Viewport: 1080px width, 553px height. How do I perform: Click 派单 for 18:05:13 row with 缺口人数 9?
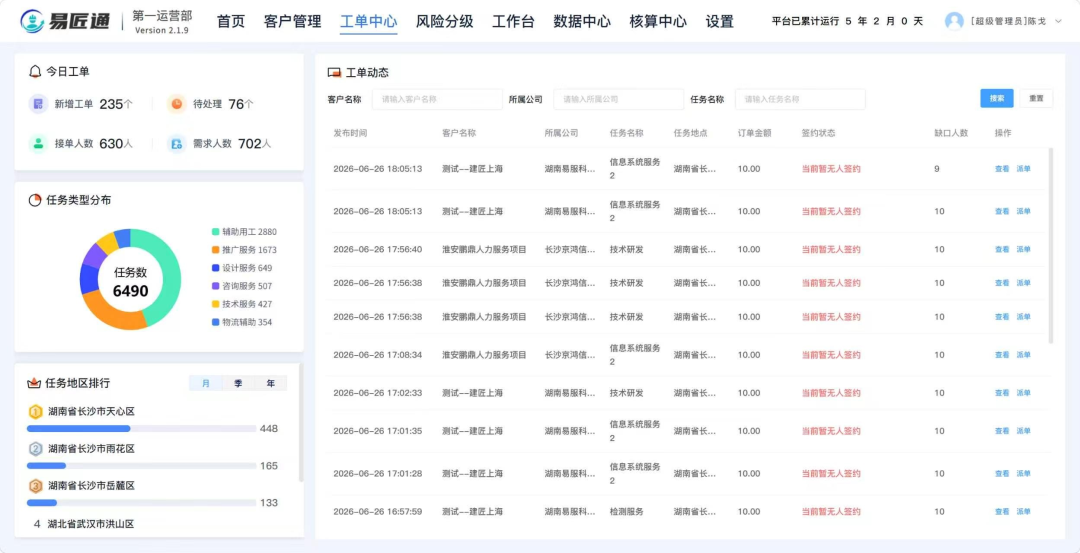(1024, 169)
